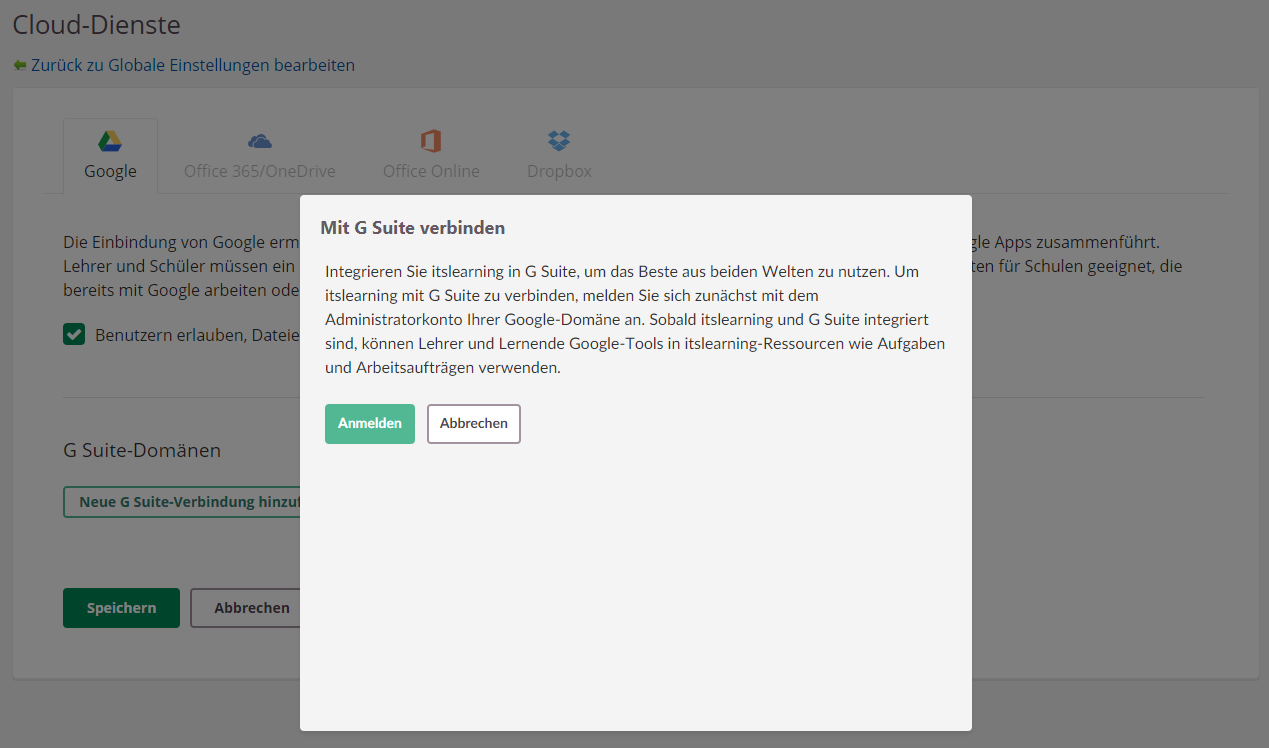The image size is (1269, 748).
Task: Save settings with the Speichern button
Action: (x=121, y=607)
